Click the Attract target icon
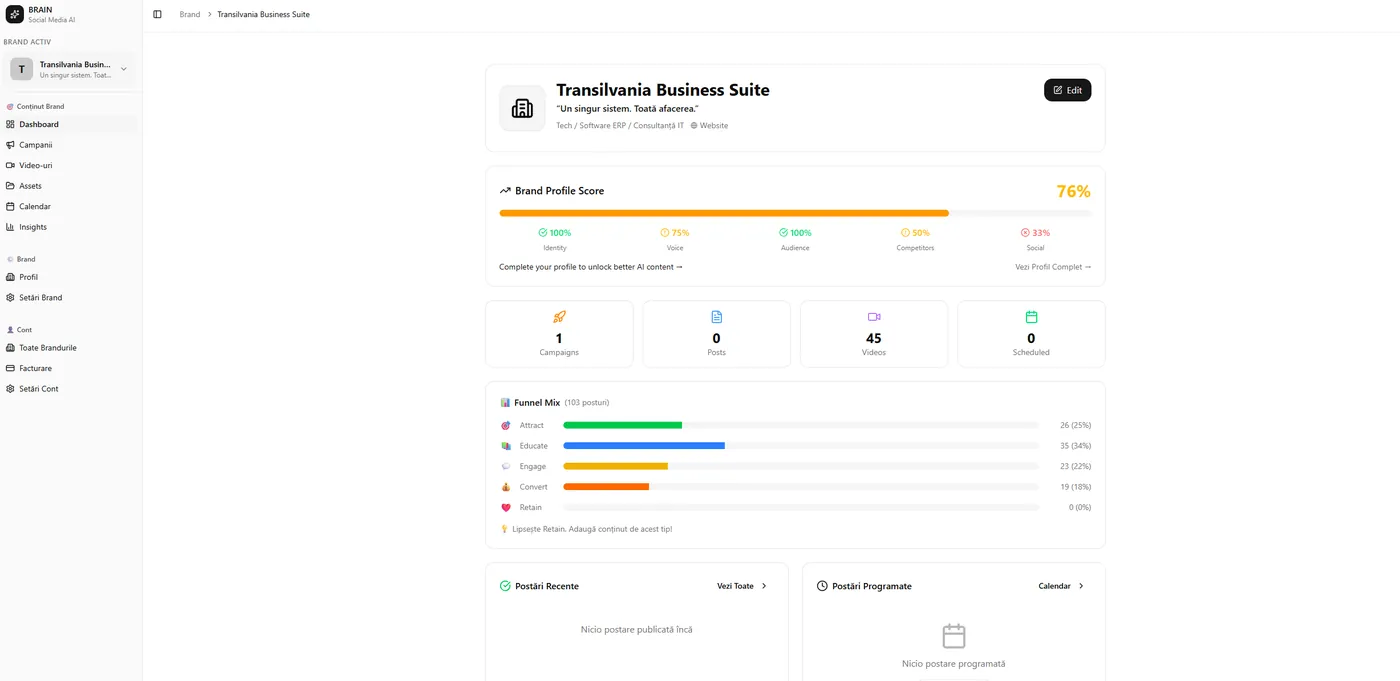The height and width of the screenshot is (681, 1400). pos(505,425)
